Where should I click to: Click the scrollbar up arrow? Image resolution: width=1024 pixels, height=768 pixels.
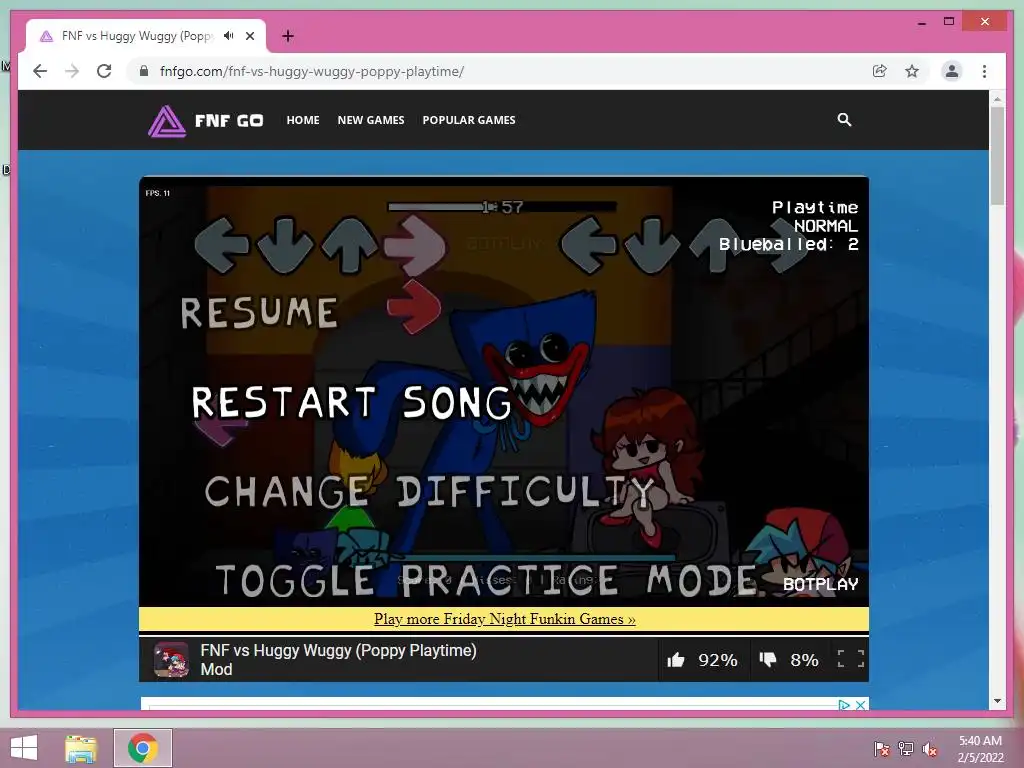coord(997,99)
